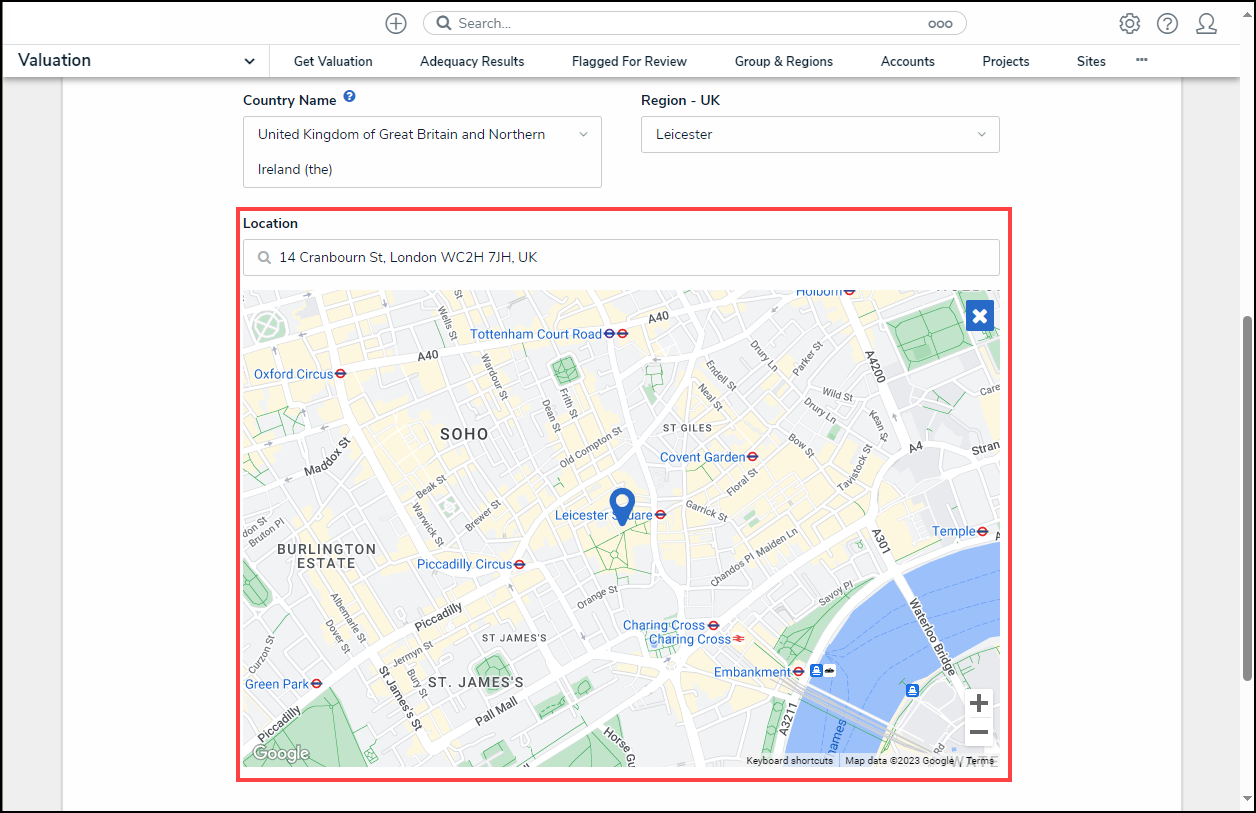Close the map with the blue X
The height and width of the screenshot is (813, 1256).
[x=980, y=316]
